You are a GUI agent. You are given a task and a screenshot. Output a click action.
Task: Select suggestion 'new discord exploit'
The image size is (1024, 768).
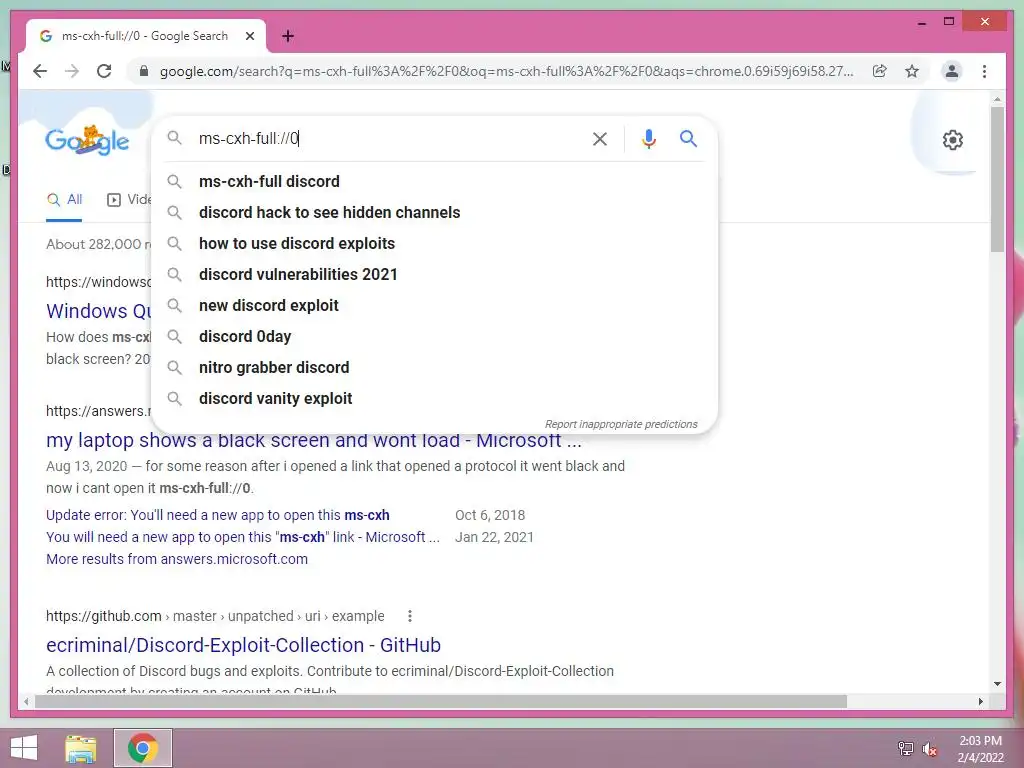[x=434, y=306]
